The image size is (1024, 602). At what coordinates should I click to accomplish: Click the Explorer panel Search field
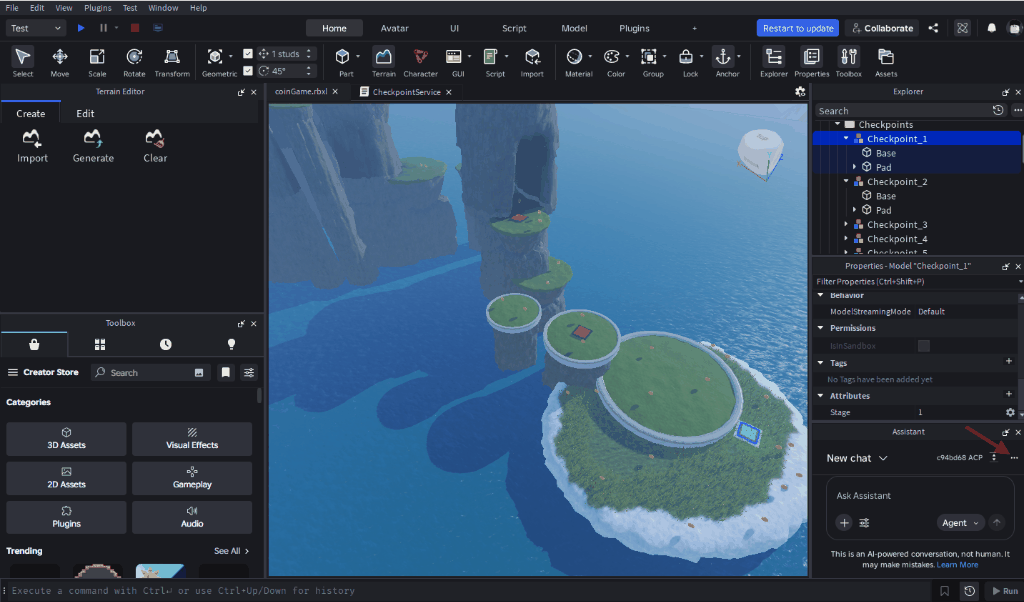pos(902,111)
